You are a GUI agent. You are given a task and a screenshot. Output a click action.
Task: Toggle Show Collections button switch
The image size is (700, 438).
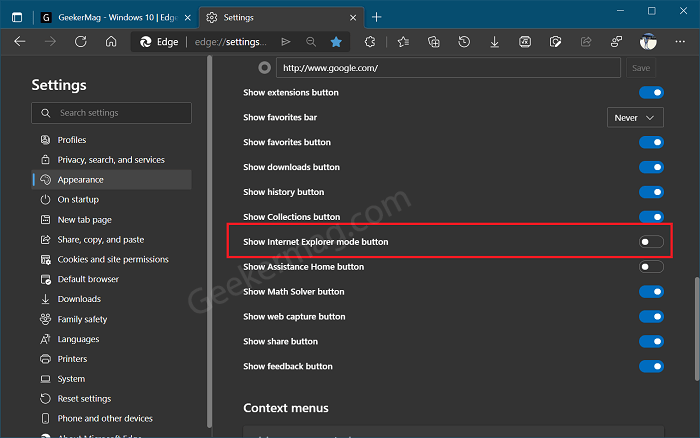click(x=651, y=217)
